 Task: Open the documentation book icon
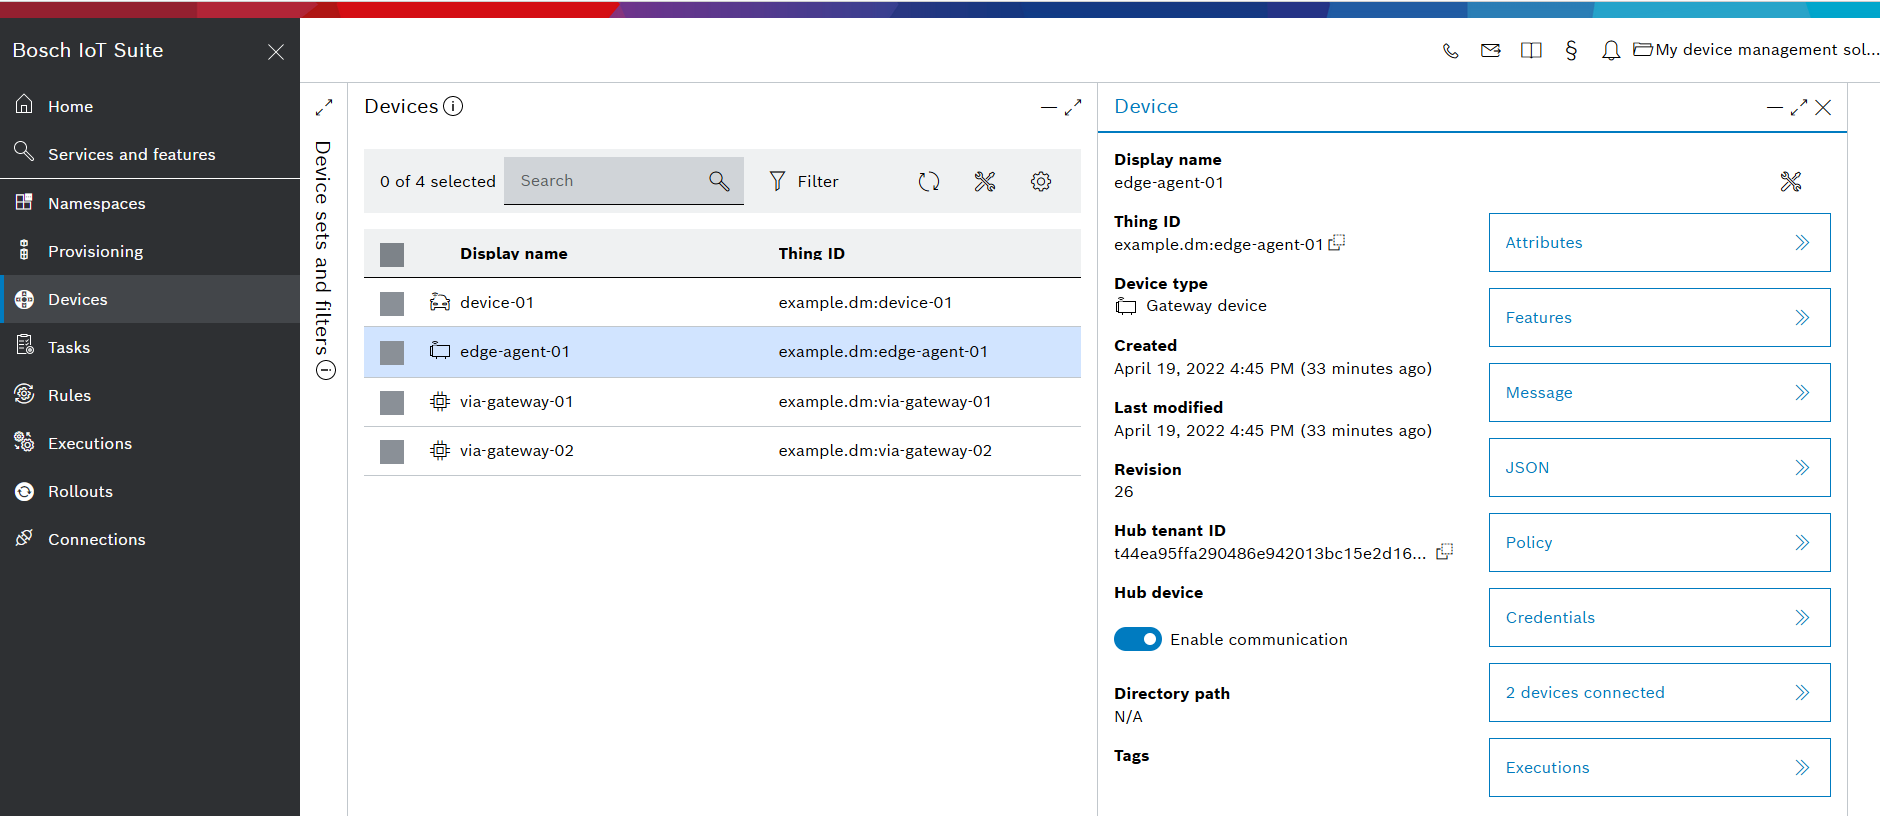(1531, 50)
